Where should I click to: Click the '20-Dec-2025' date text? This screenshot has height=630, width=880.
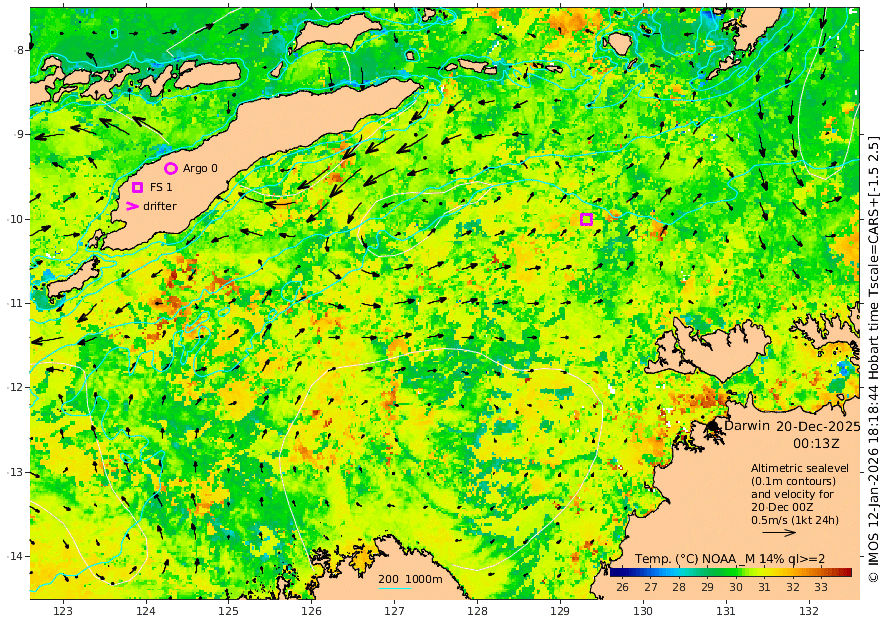pos(818,426)
